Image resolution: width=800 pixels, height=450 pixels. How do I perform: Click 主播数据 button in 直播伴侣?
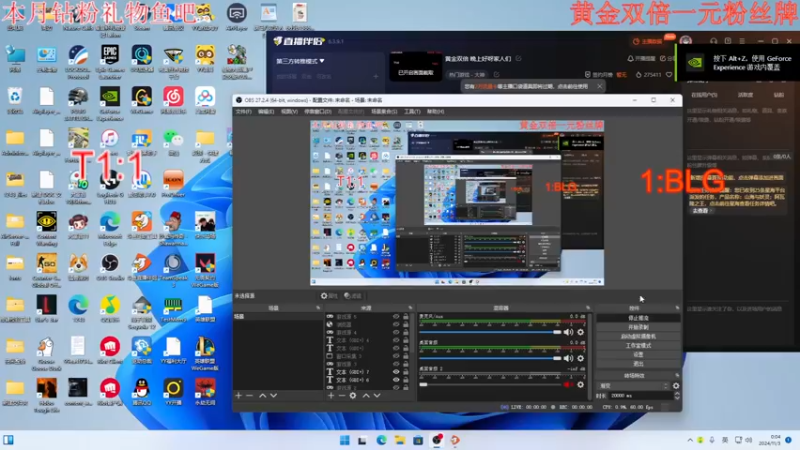point(648,41)
